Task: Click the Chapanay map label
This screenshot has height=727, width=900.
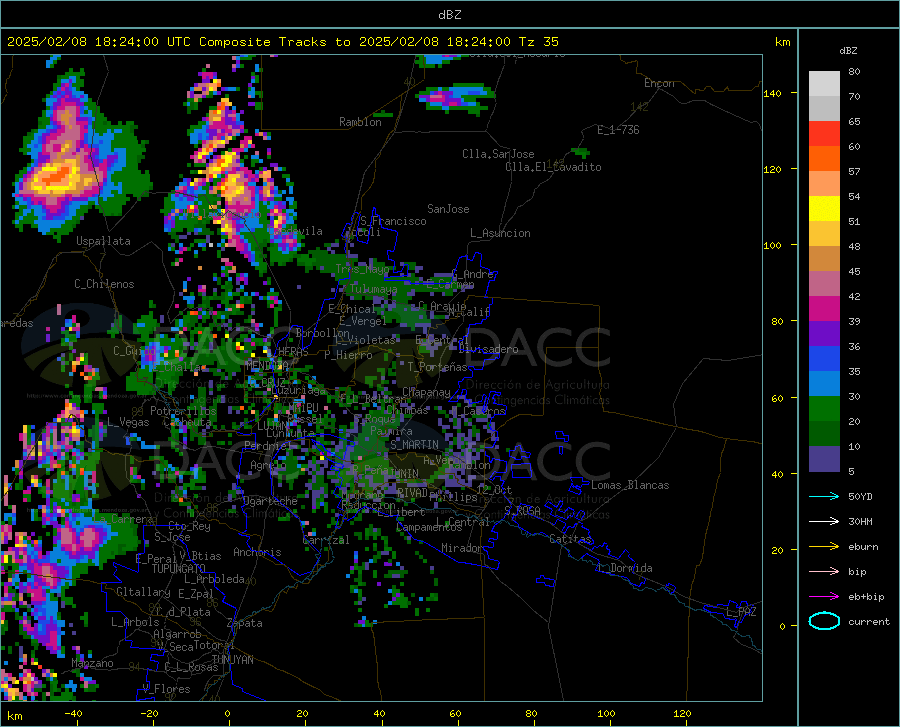Action: (426, 392)
